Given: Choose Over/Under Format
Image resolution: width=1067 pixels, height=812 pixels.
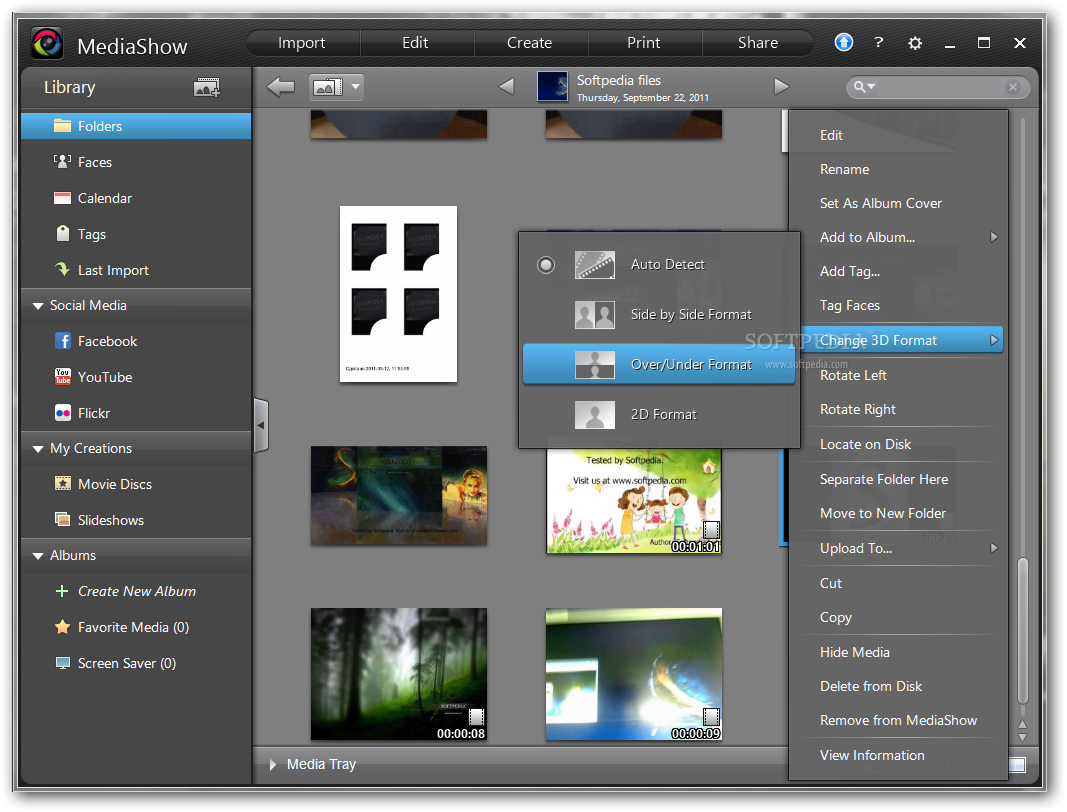Looking at the screenshot, I should [659, 364].
